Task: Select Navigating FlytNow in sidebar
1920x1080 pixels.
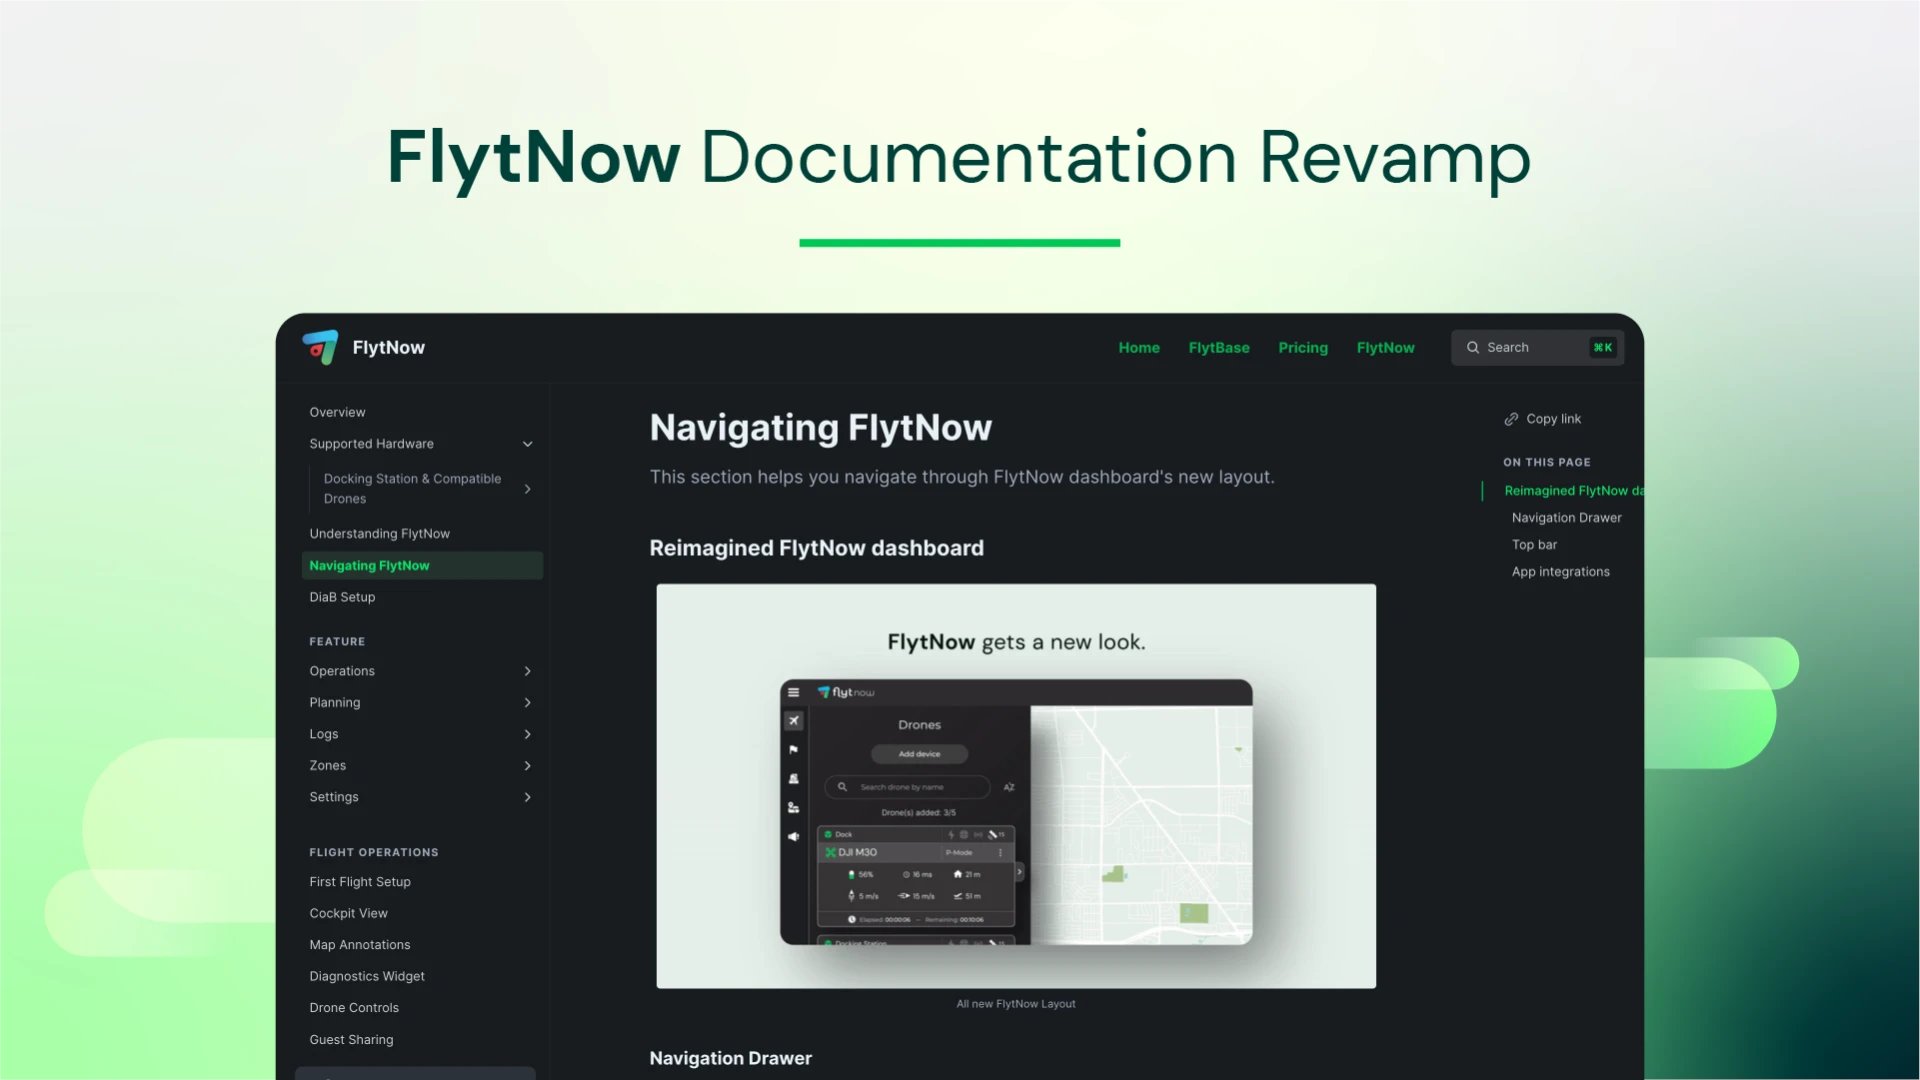Action: click(422, 566)
